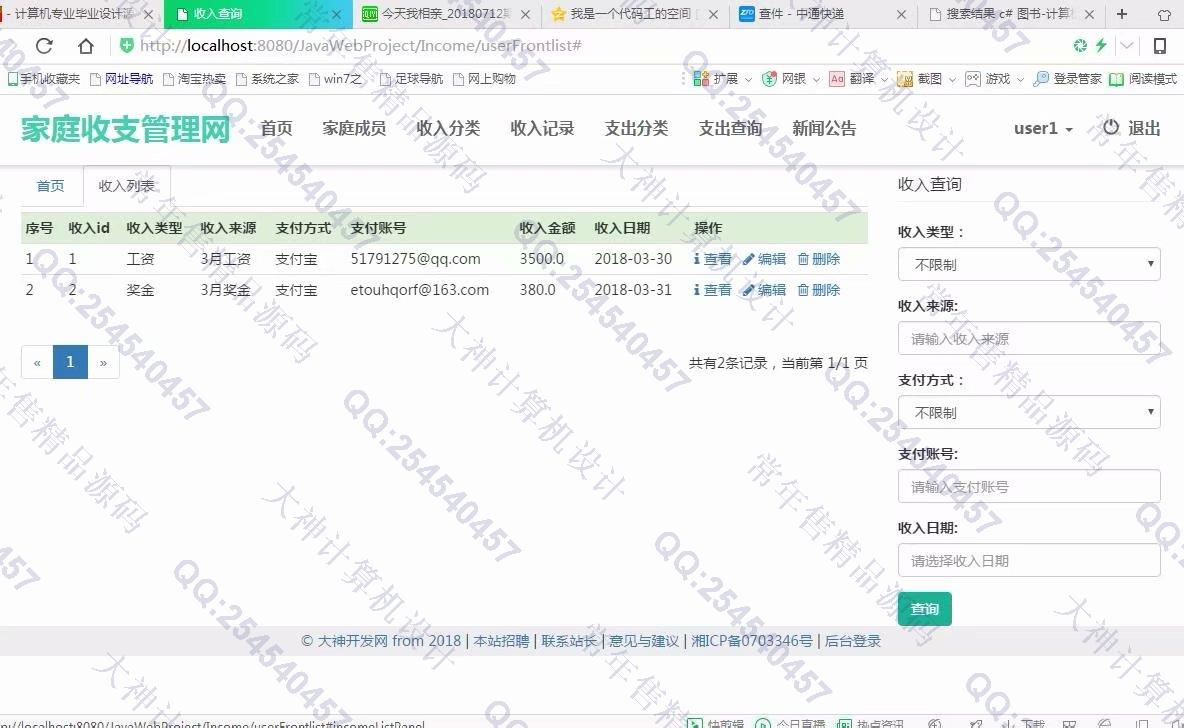Open a new browser tab with plus icon
The width and height of the screenshot is (1184, 728).
click(x=1122, y=14)
